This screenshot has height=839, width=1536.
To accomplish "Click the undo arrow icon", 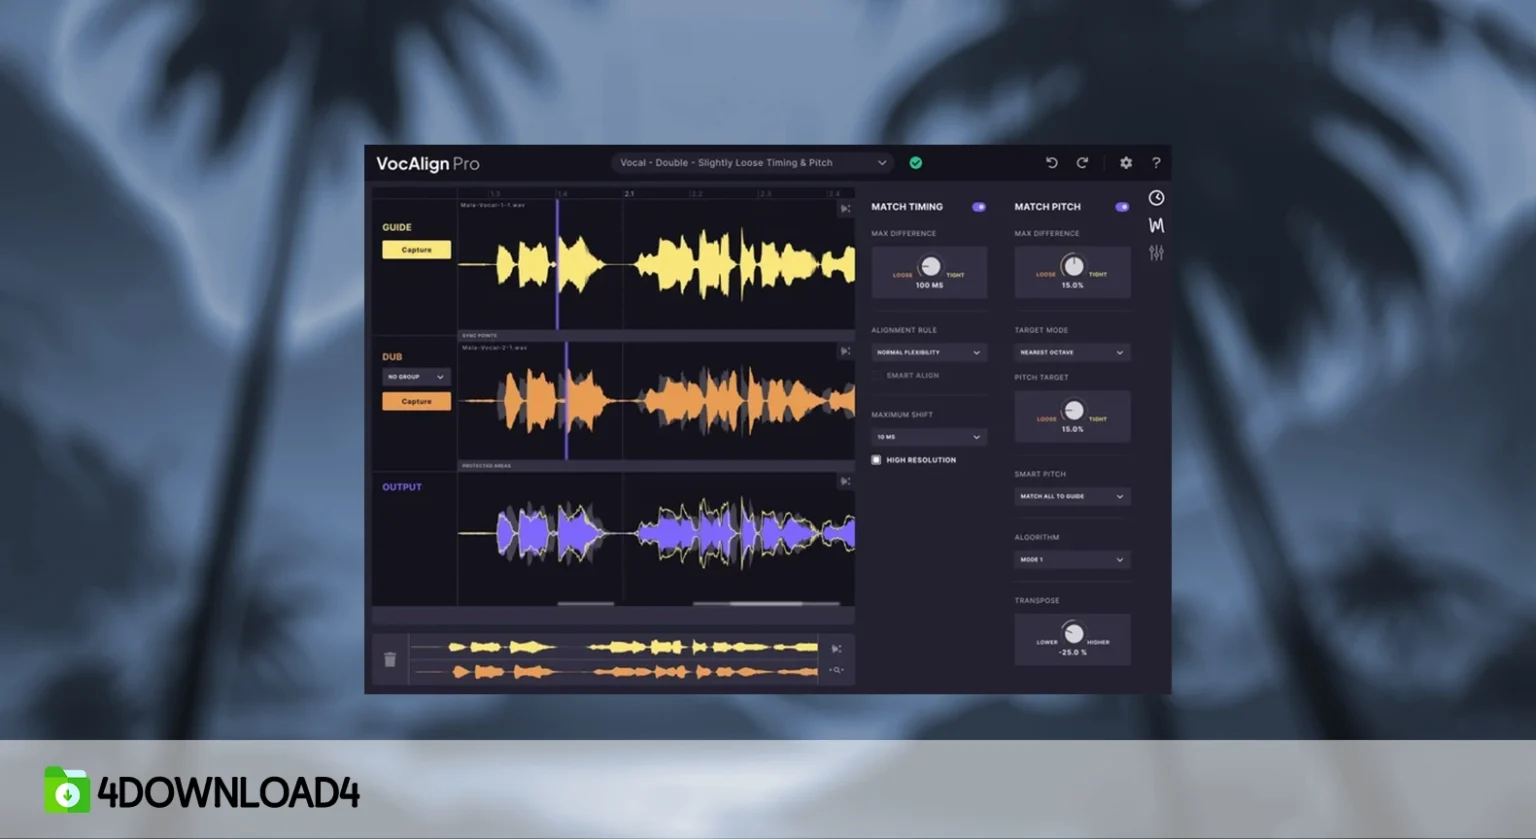I will (1051, 163).
